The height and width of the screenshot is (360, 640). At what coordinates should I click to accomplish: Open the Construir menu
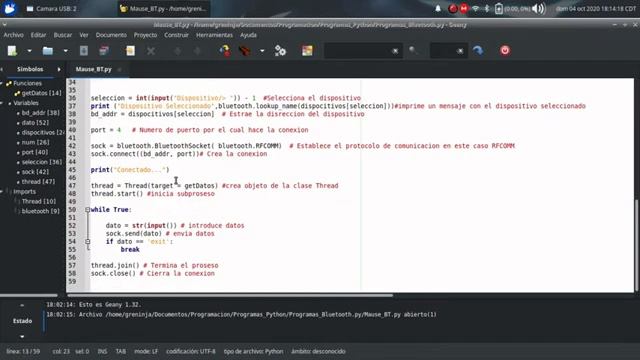176,35
